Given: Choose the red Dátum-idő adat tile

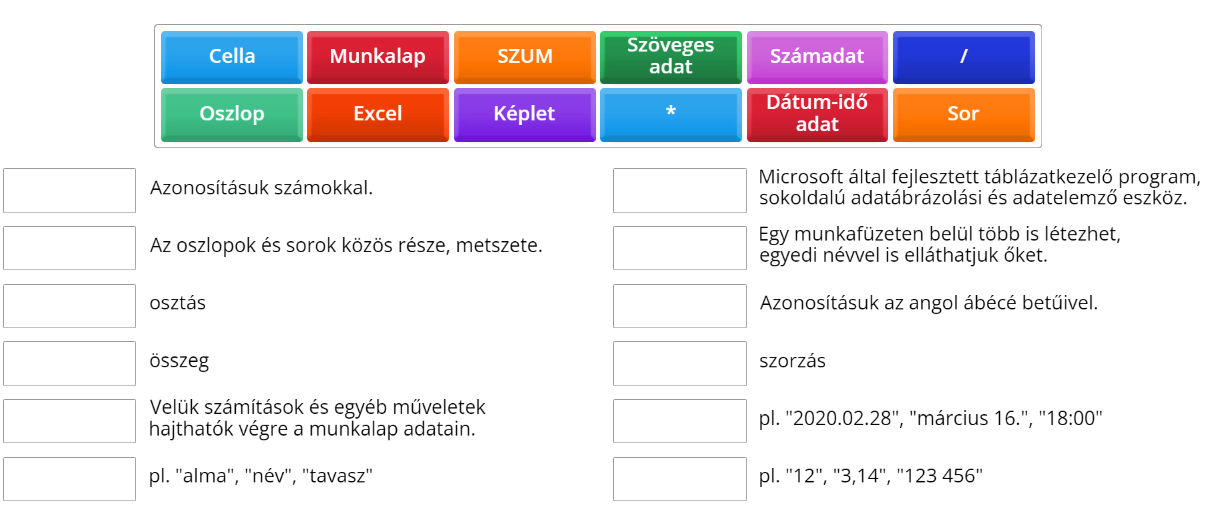Looking at the screenshot, I should [817, 115].
